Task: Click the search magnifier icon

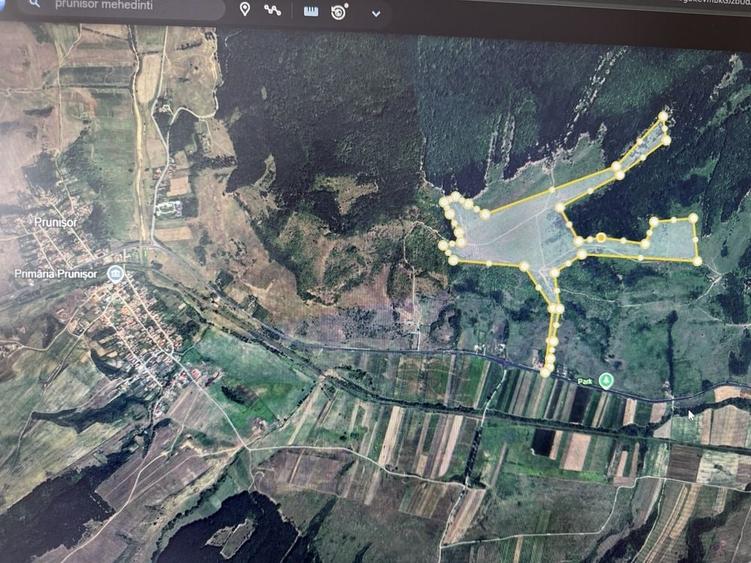Action: (x=34, y=3)
